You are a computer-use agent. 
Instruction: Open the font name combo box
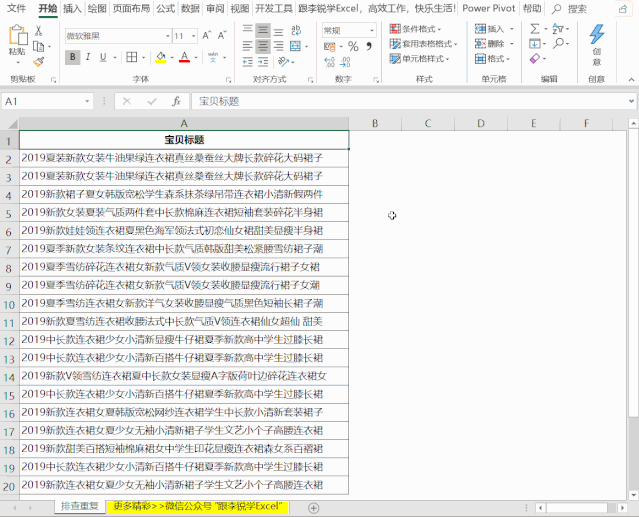(118, 36)
